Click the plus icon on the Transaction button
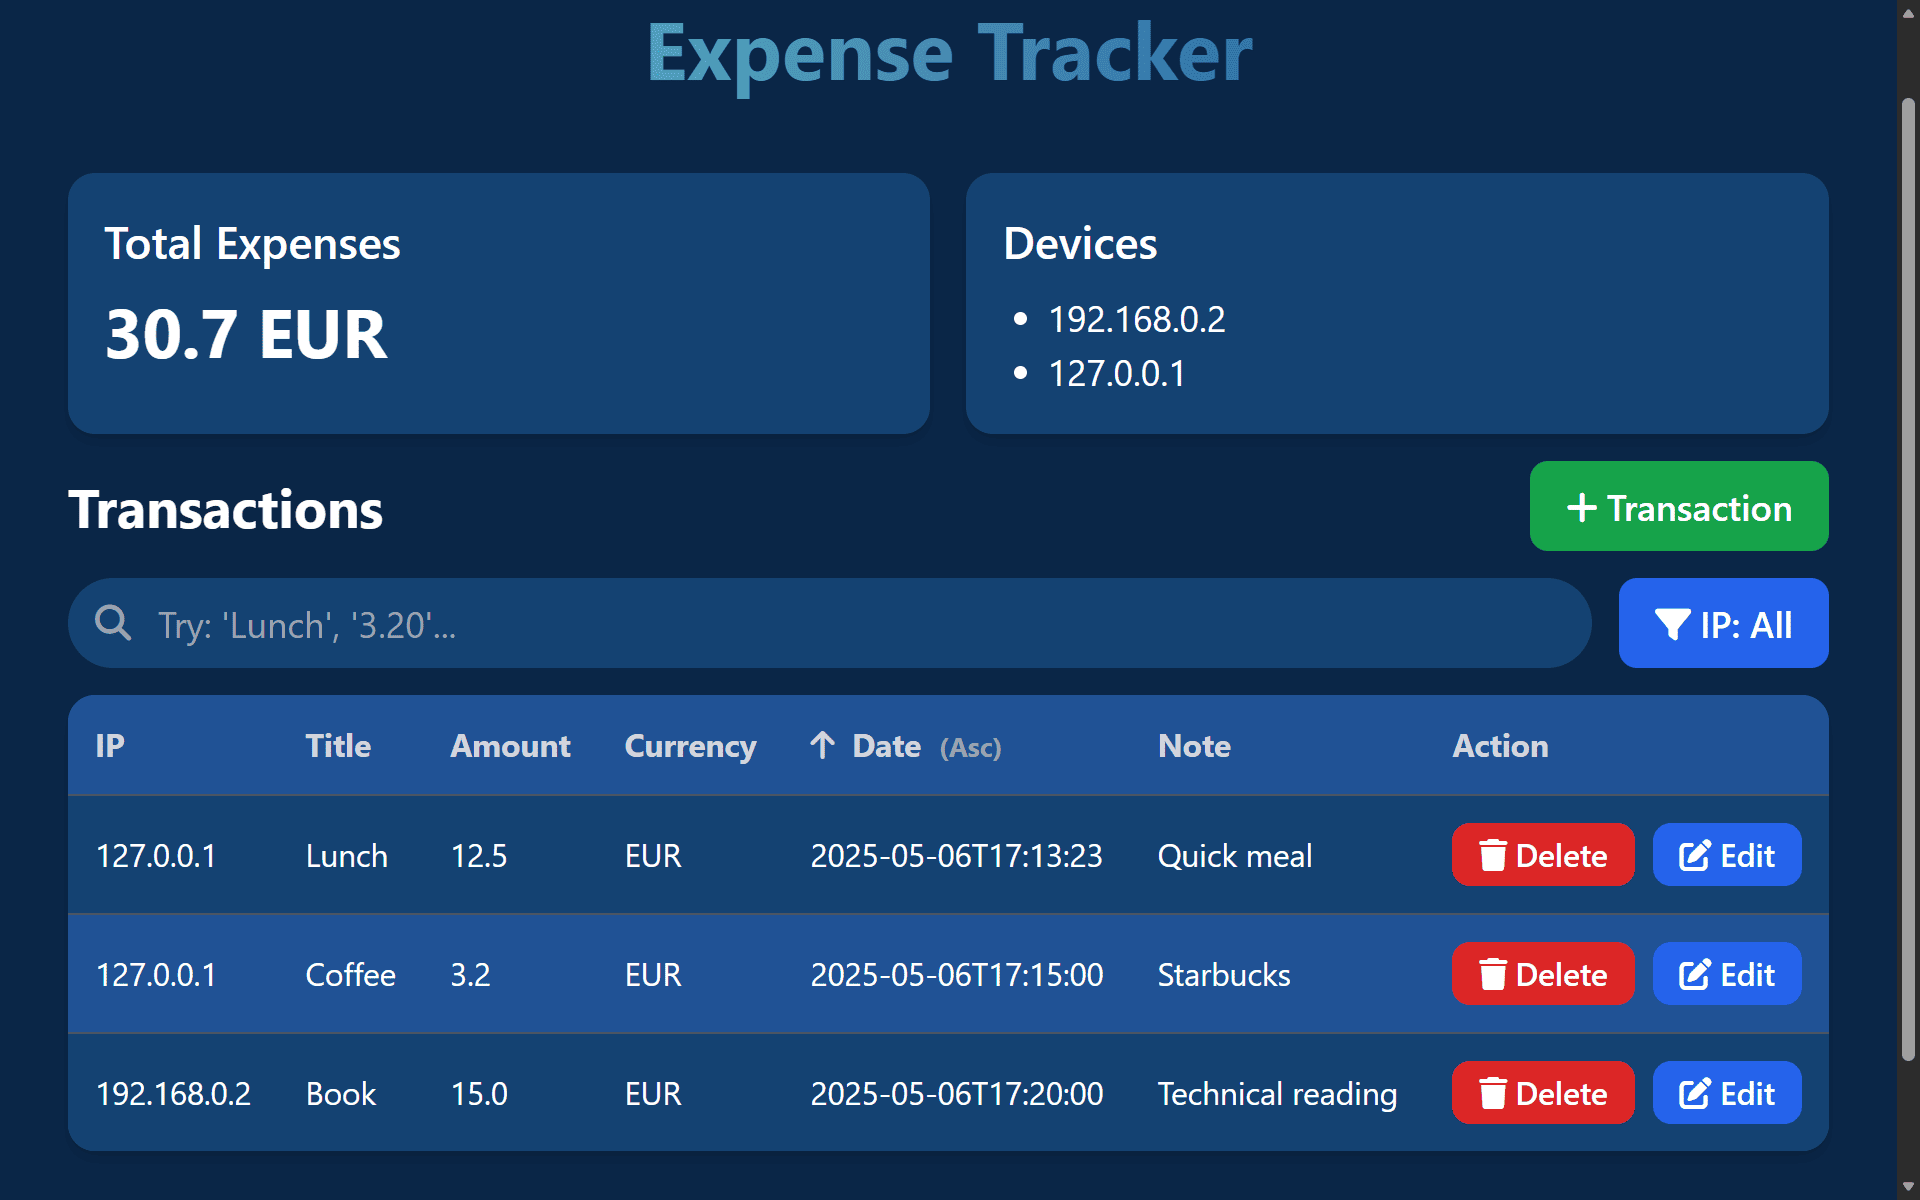This screenshot has height=1200, width=1920. click(x=1581, y=508)
